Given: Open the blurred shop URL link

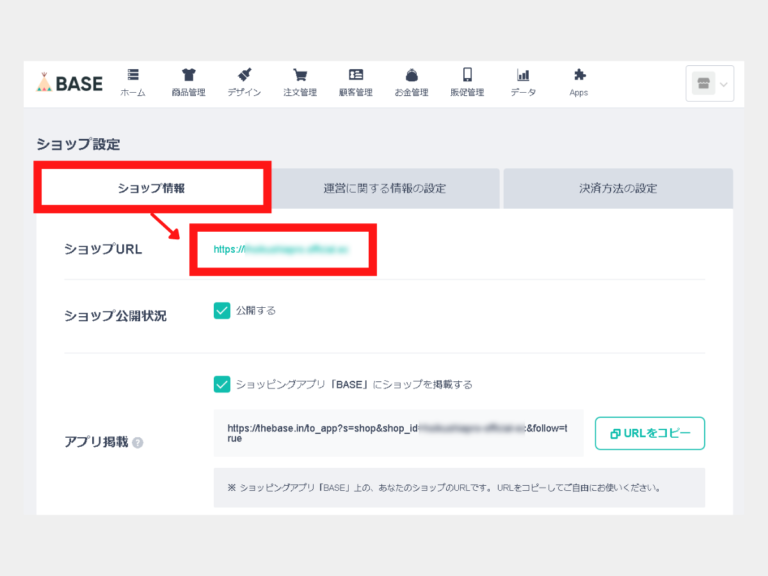Looking at the screenshot, I should (x=281, y=249).
